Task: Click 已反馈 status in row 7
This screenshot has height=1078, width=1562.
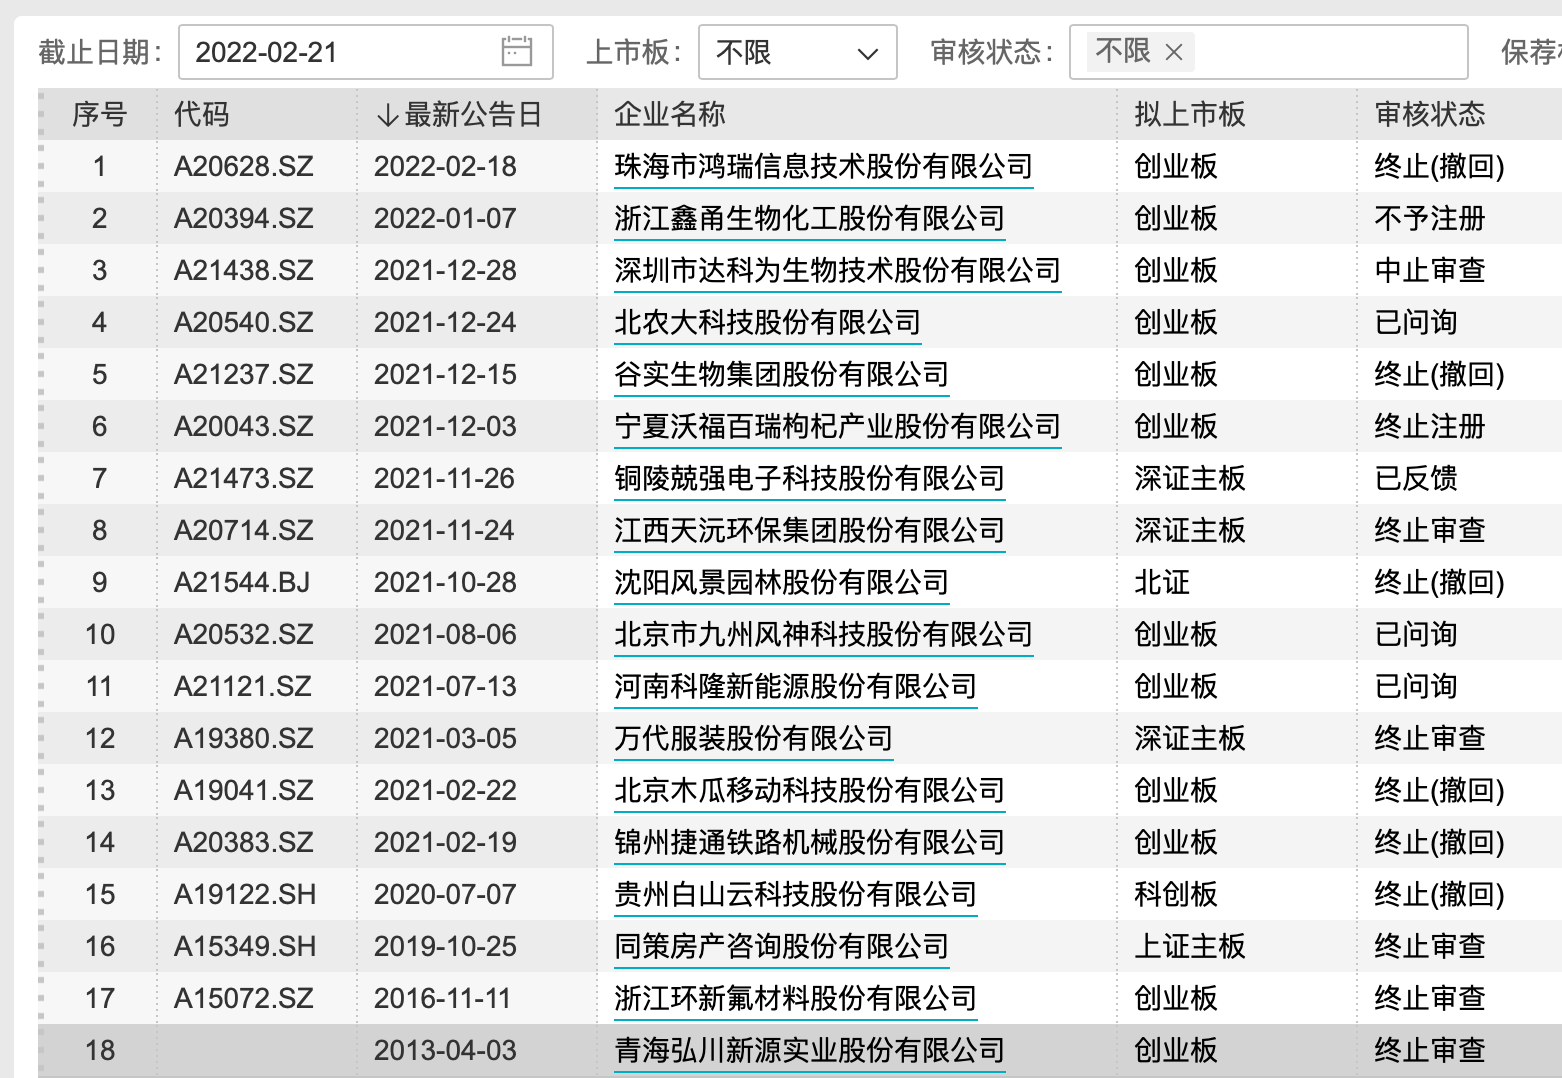Action: pyautogui.click(x=1415, y=478)
